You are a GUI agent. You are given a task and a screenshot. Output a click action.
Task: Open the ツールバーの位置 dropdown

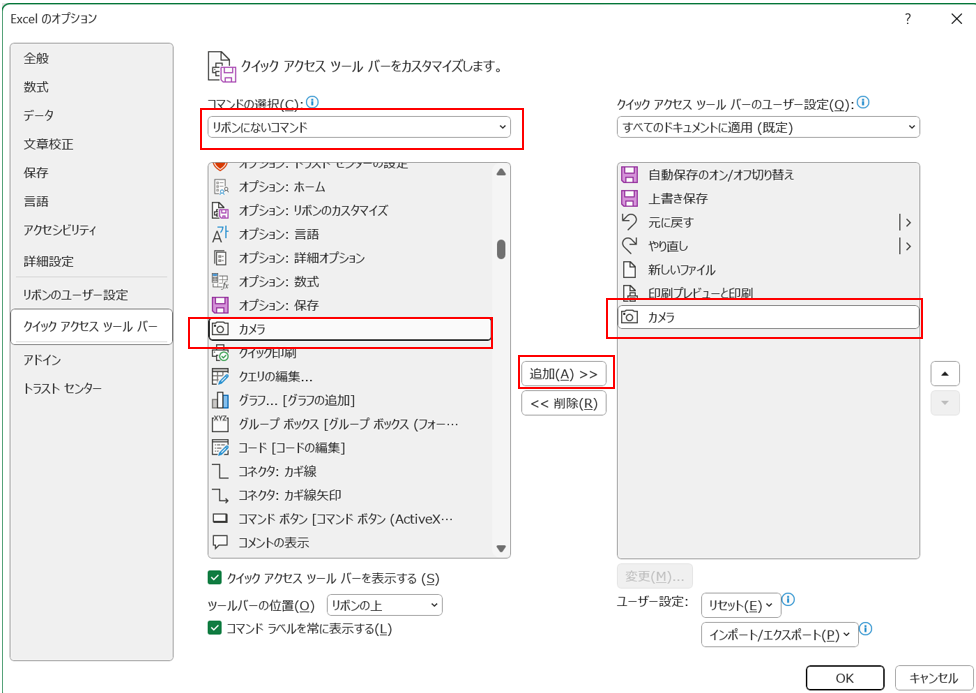pos(385,605)
